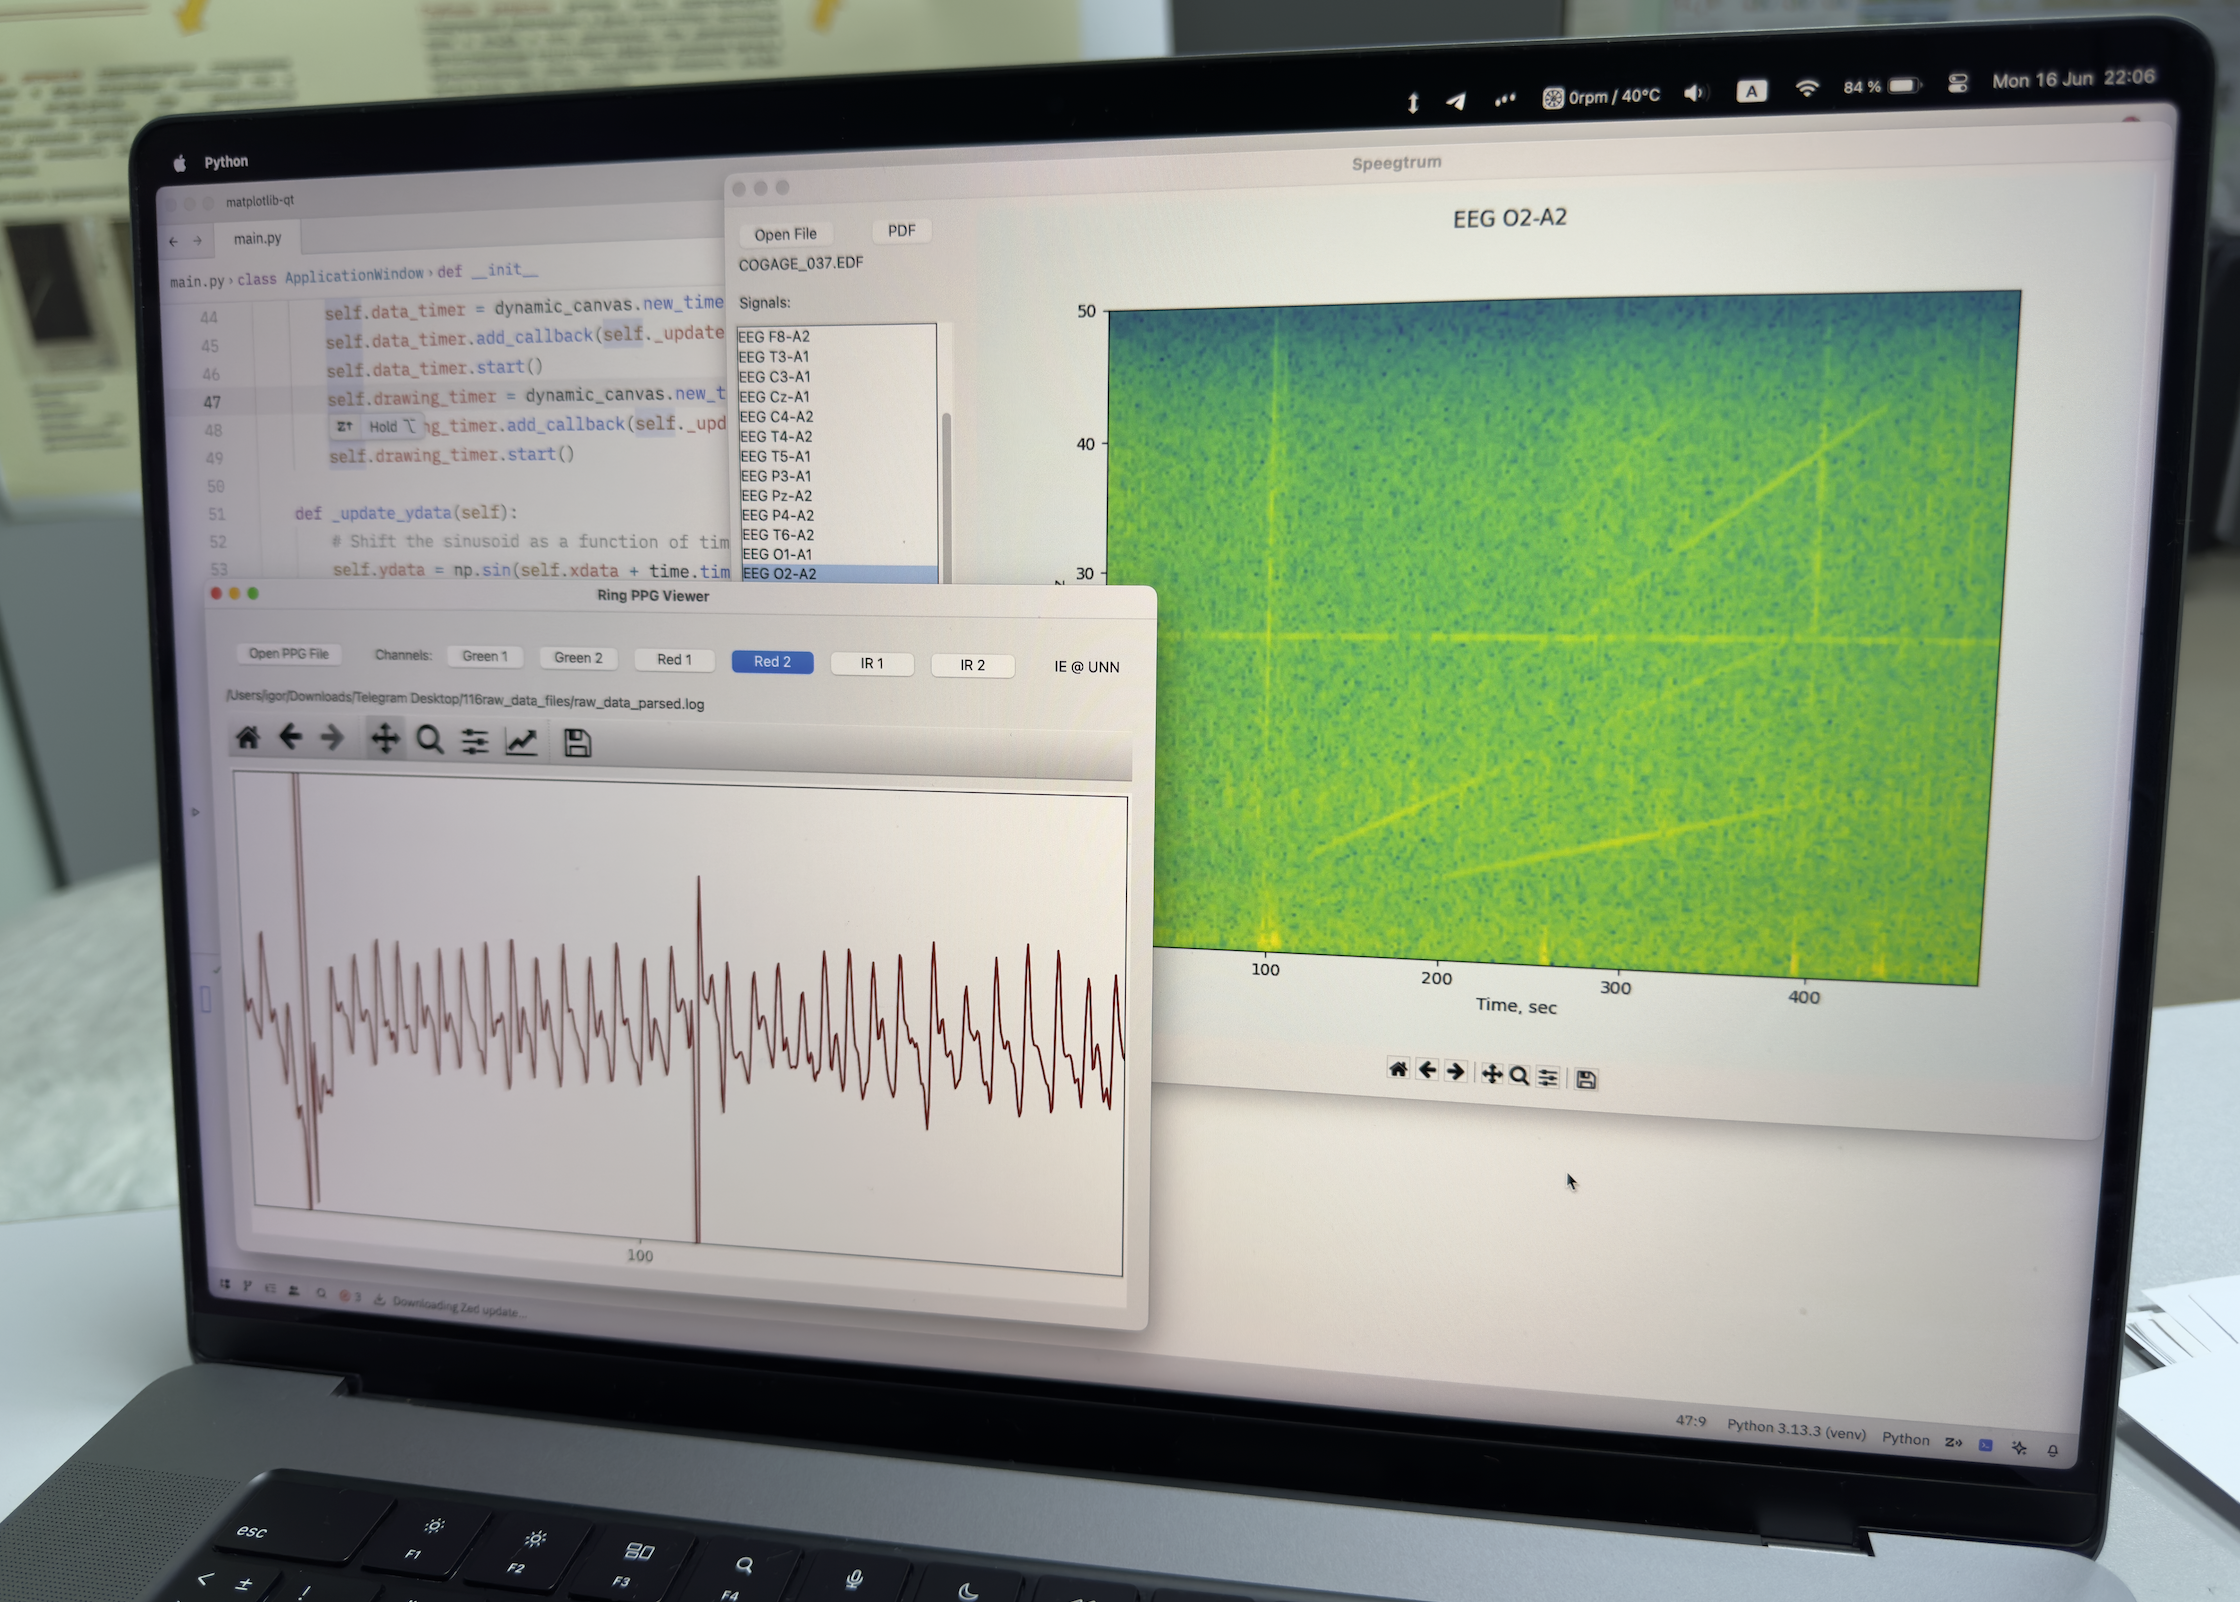Select the main.py editor tab
Image resolution: width=2240 pixels, height=1602 pixels.
257,238
